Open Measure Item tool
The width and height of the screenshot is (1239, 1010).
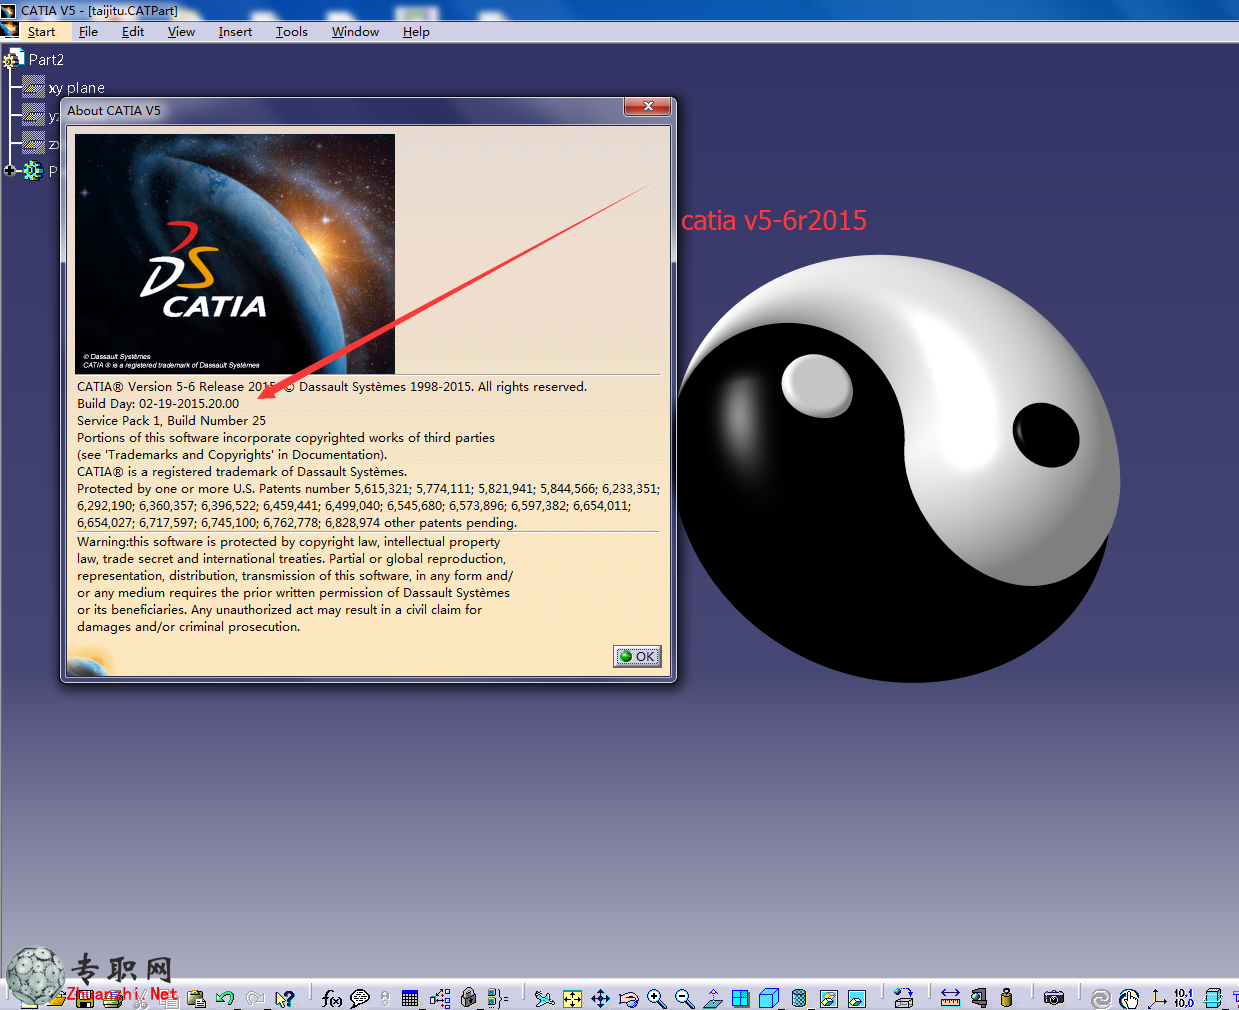[x=979, y=998]
